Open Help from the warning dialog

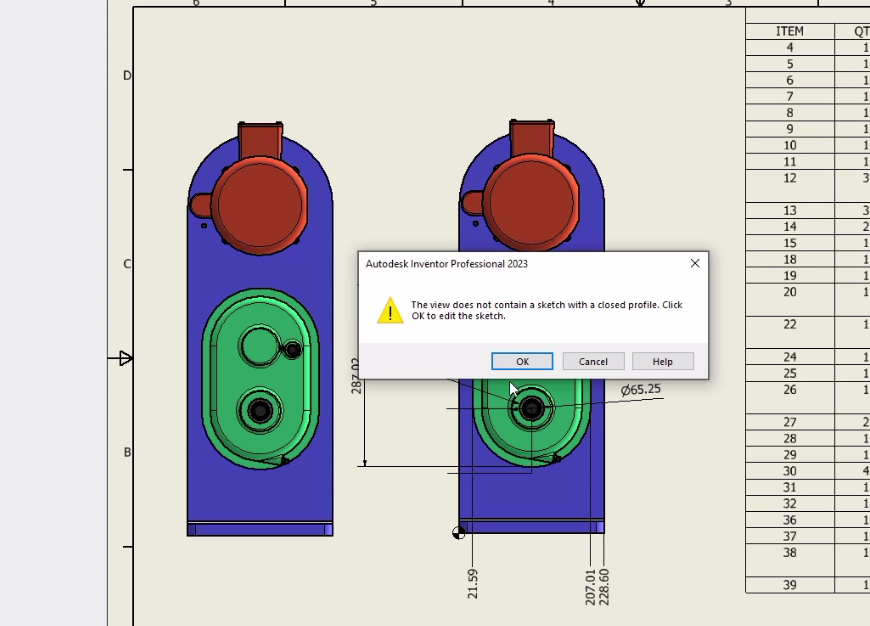(662, 361)
